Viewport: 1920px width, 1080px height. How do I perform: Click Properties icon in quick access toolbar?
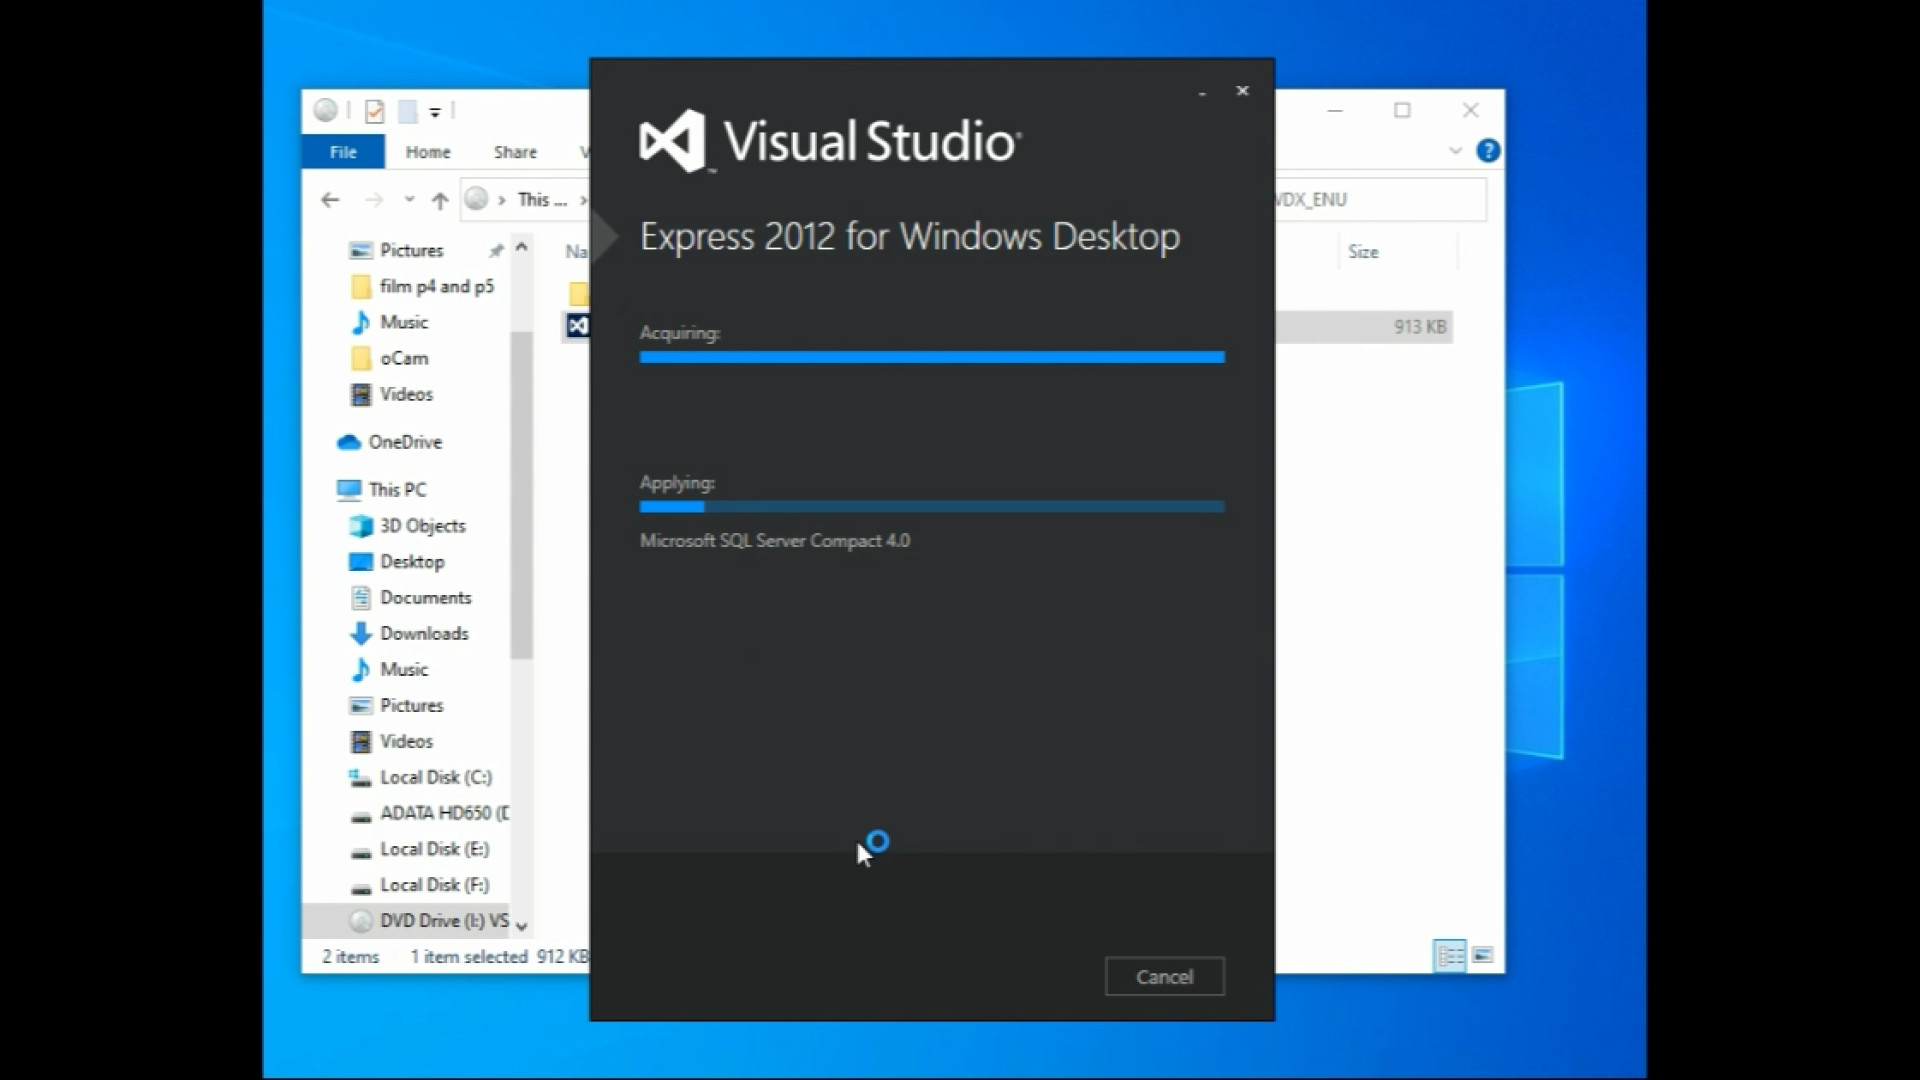point(375,111)
